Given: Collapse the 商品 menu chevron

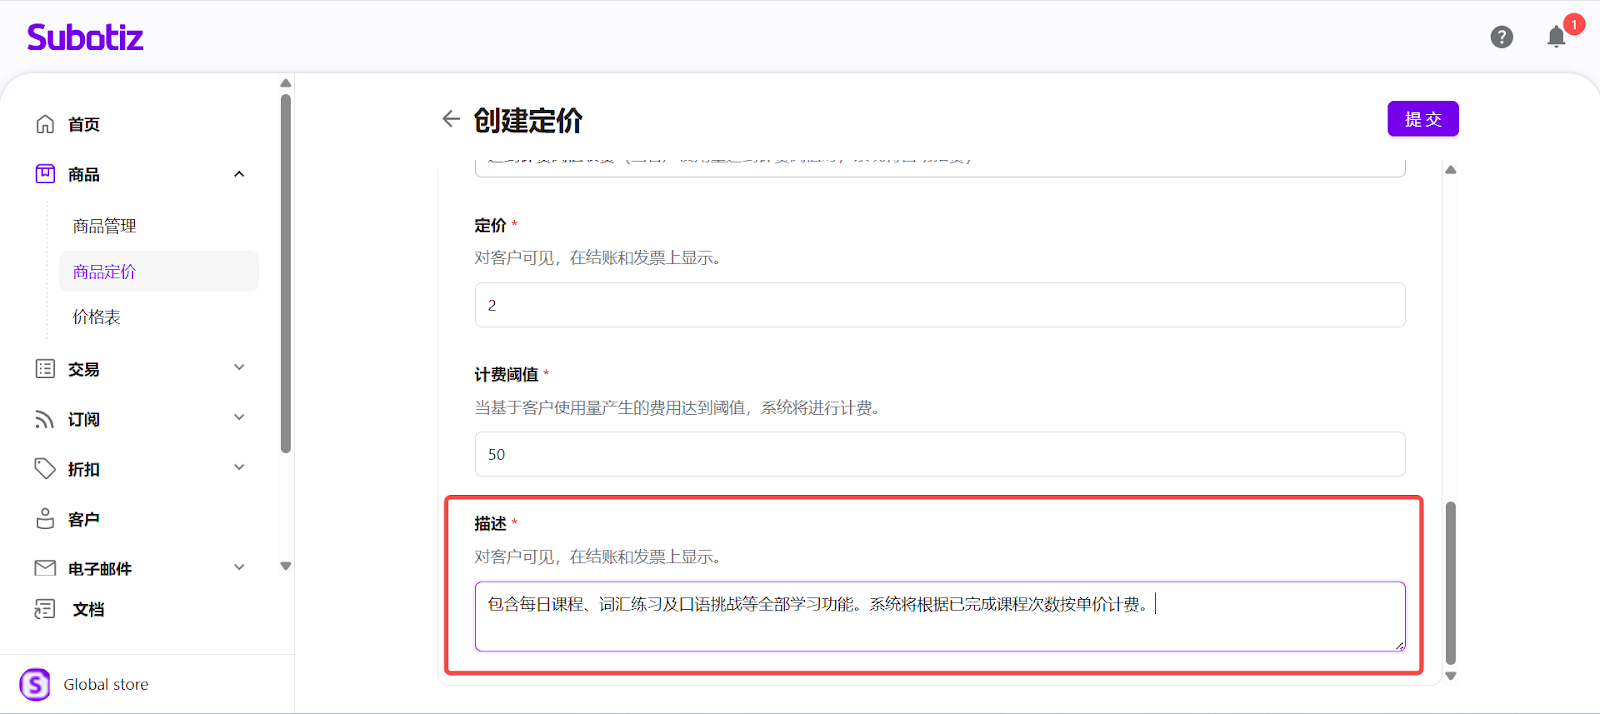Looking at the screenshot, I should click(x=239, y=174).
